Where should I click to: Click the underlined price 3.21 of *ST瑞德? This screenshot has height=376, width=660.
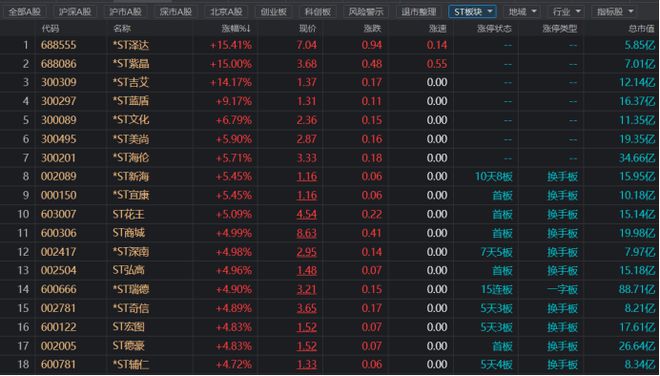307,289
